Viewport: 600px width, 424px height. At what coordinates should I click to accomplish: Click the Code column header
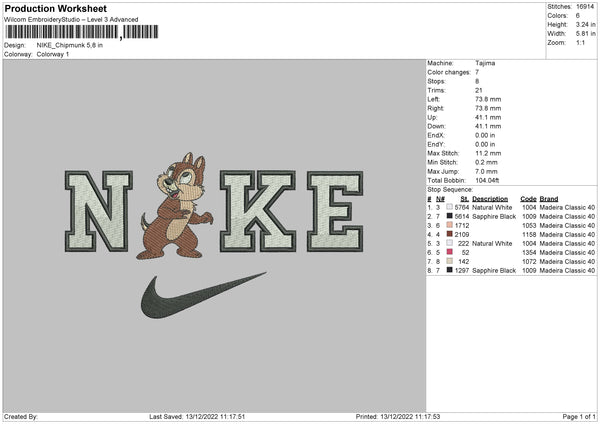(528, 199)
